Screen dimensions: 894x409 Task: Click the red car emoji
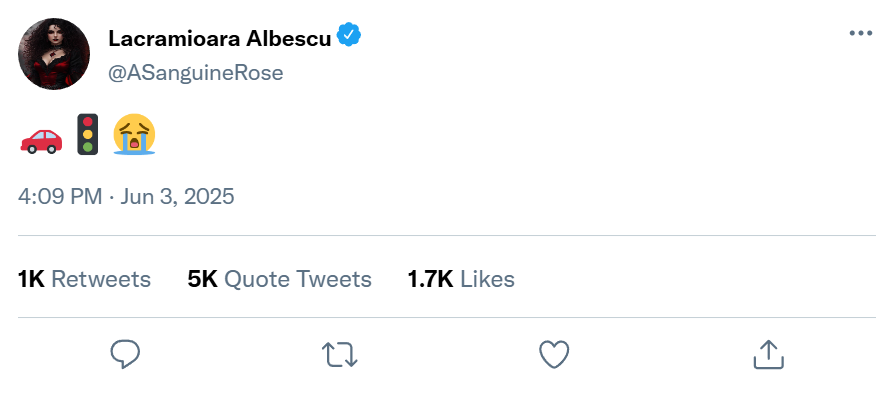(41, 136)
